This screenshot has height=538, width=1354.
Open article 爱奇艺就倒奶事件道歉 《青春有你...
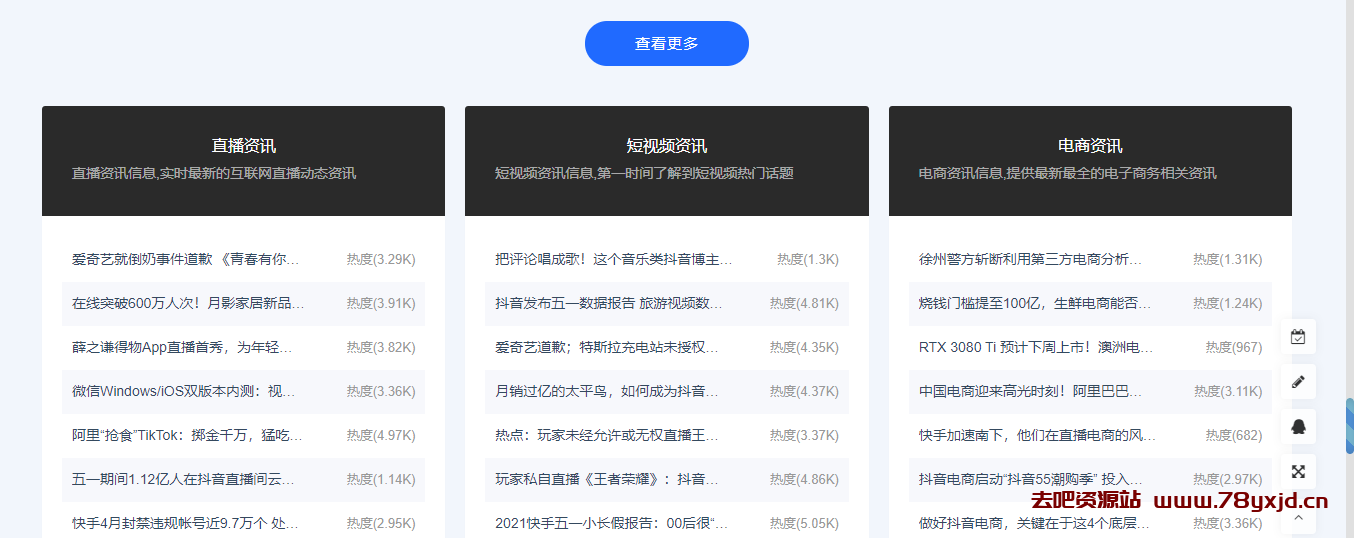coord(186,259)
